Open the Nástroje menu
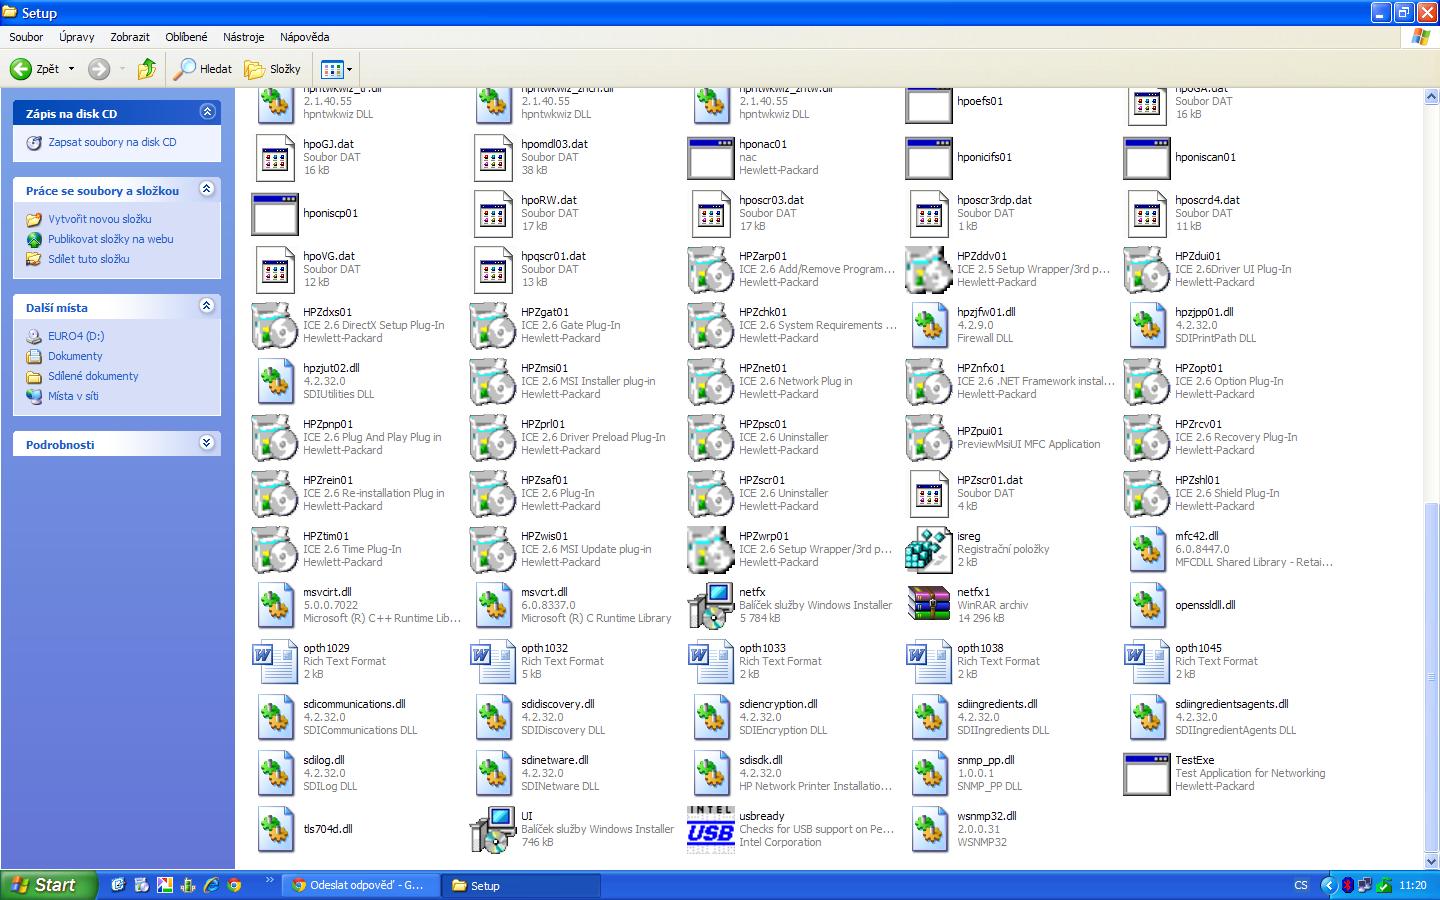This screenshot has width=1440, height=900. point(244,37)
